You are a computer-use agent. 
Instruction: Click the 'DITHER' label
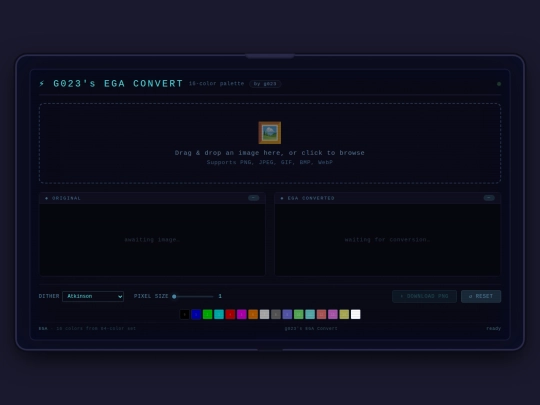pyautogui.click(x=49, y=296)
